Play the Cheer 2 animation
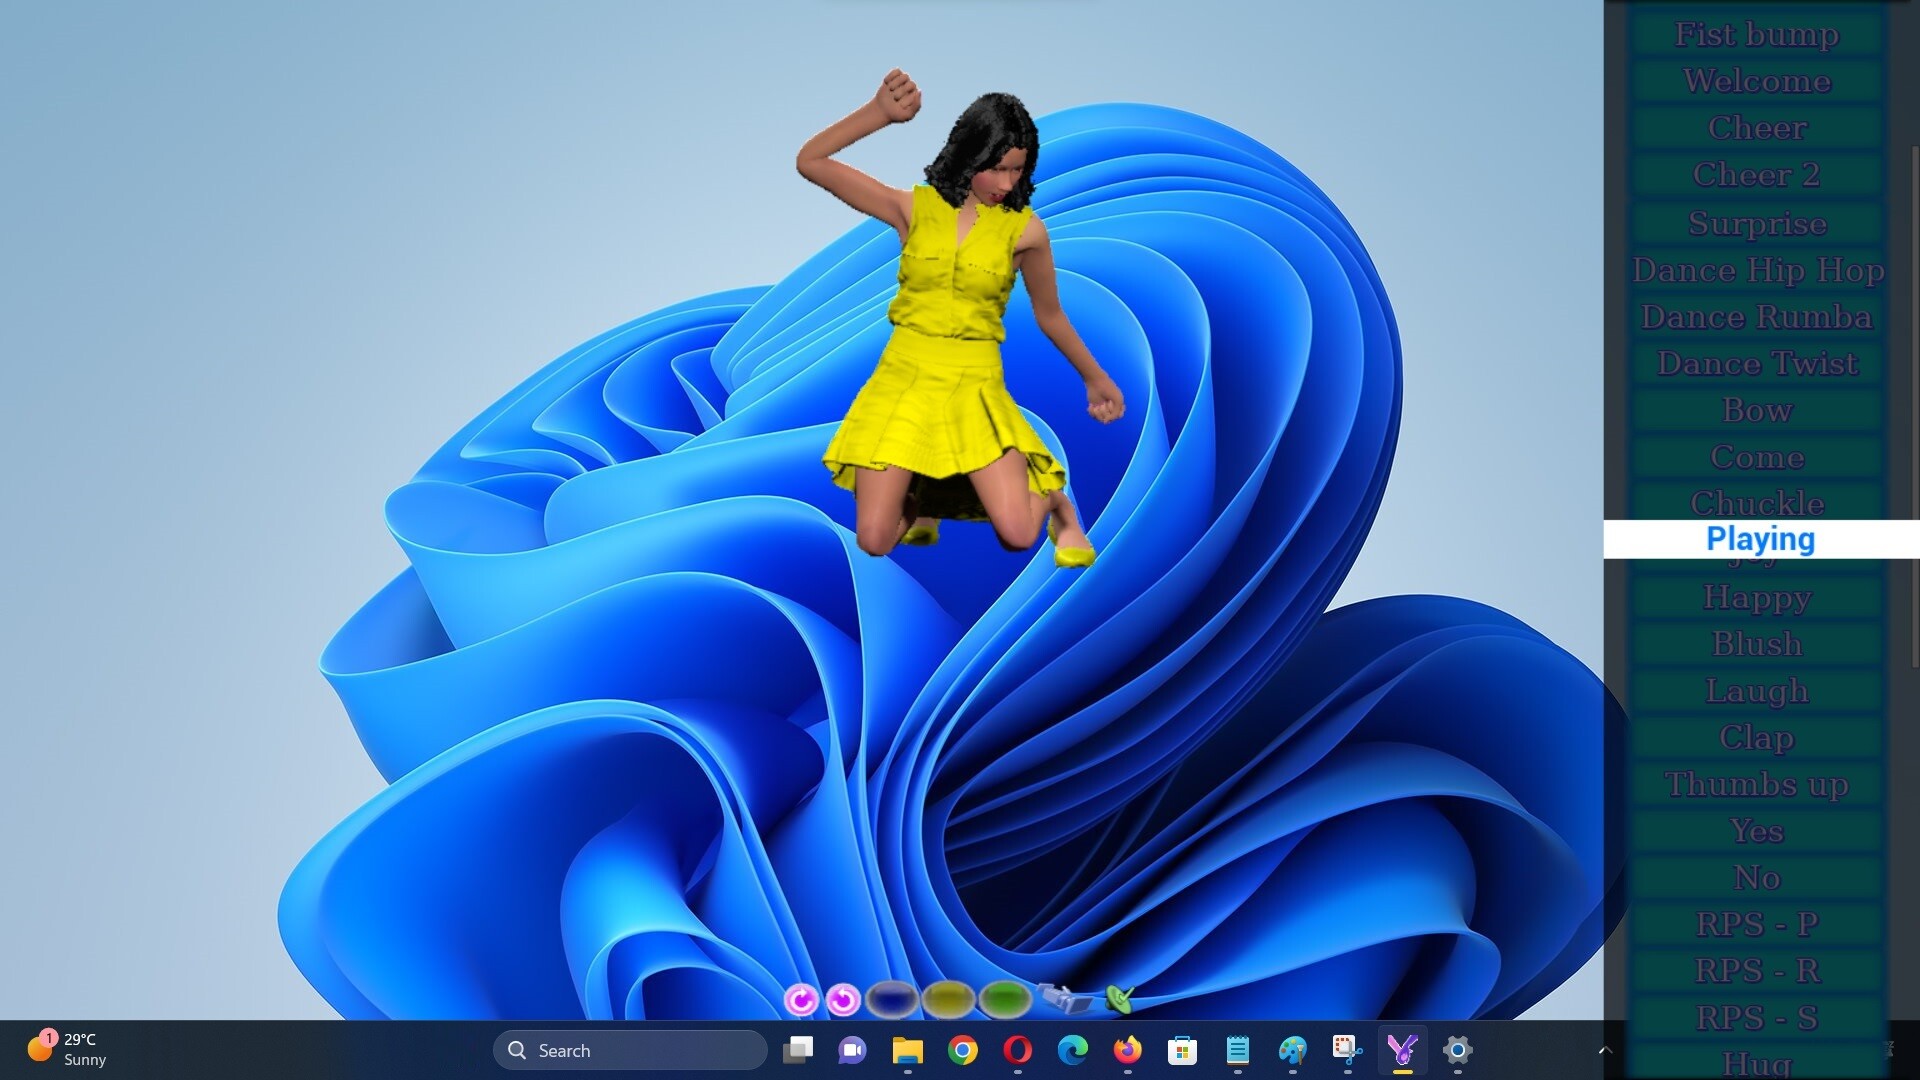 [1757, 175]
